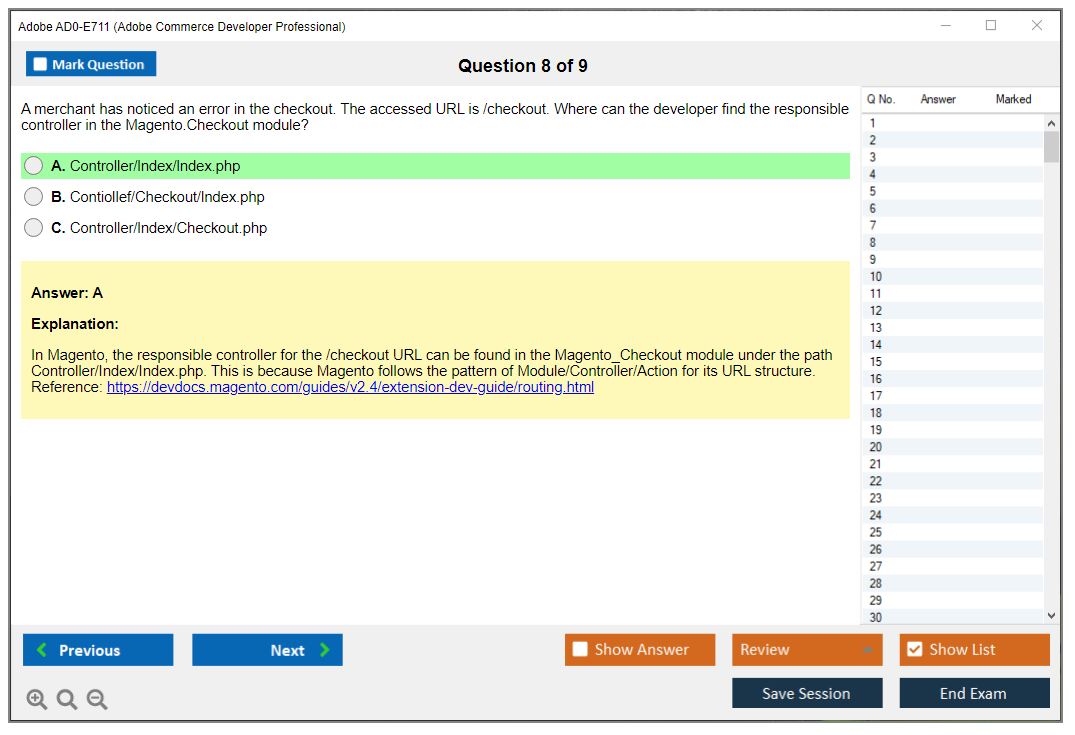Toggle the Show Answer checkbox
Viewport: 1075px width, 735px height.
pos(581,650)
